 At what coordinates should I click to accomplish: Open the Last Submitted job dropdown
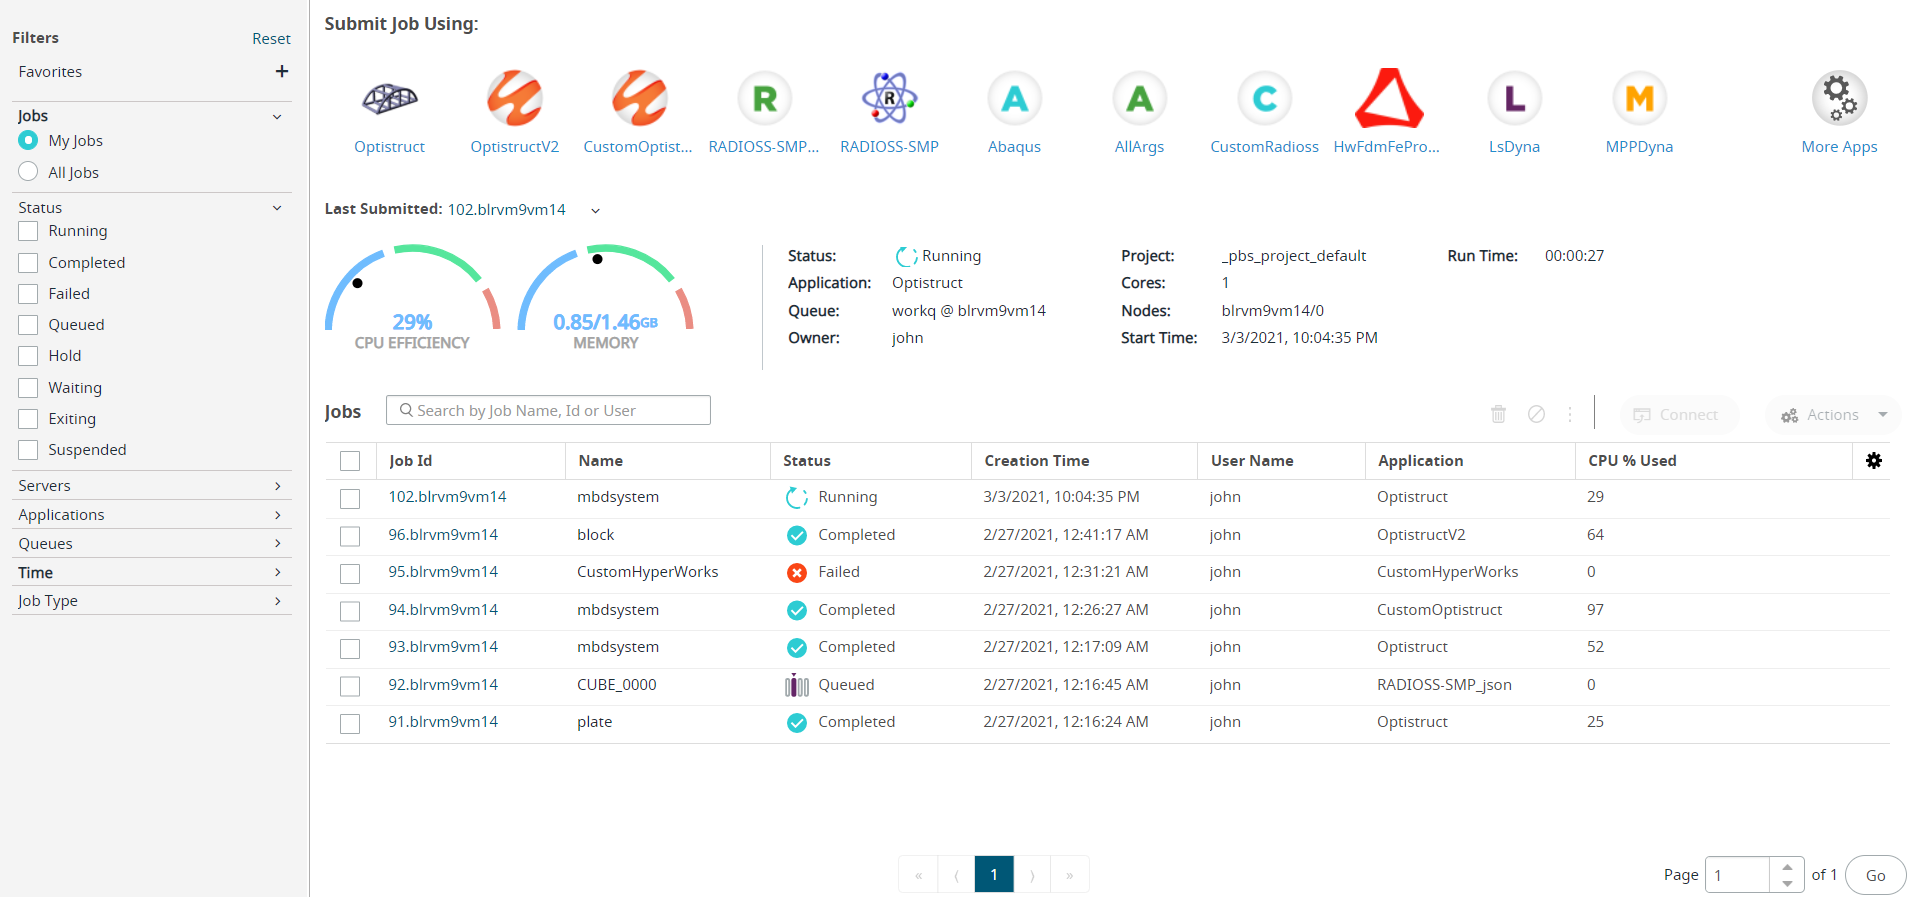[595, 211]
